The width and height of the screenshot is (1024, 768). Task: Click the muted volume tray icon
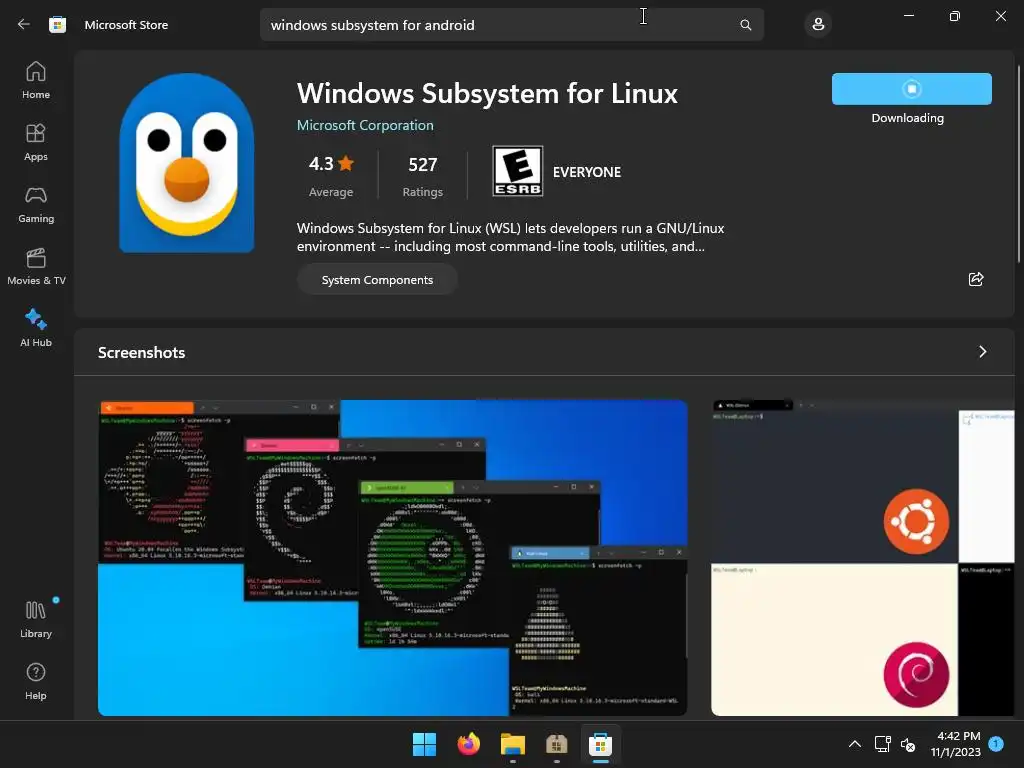[908, 744]
